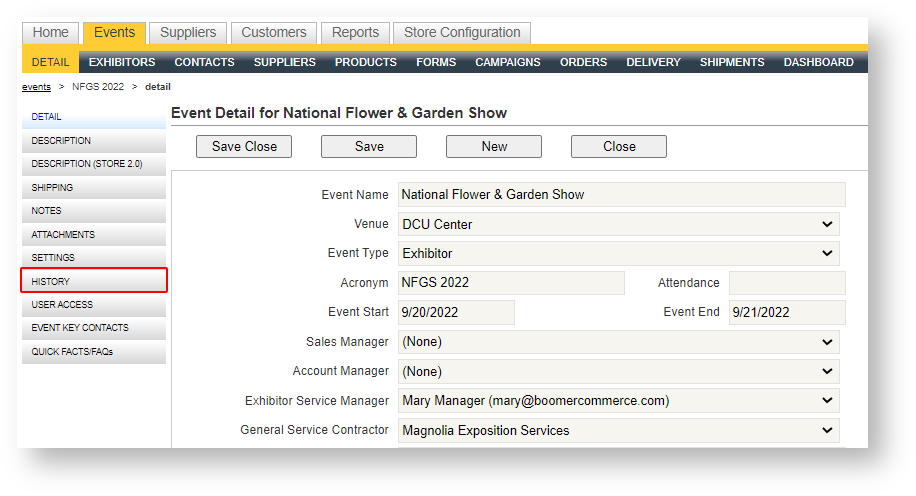Open the DASHBOARD menu item

(818, 62)
